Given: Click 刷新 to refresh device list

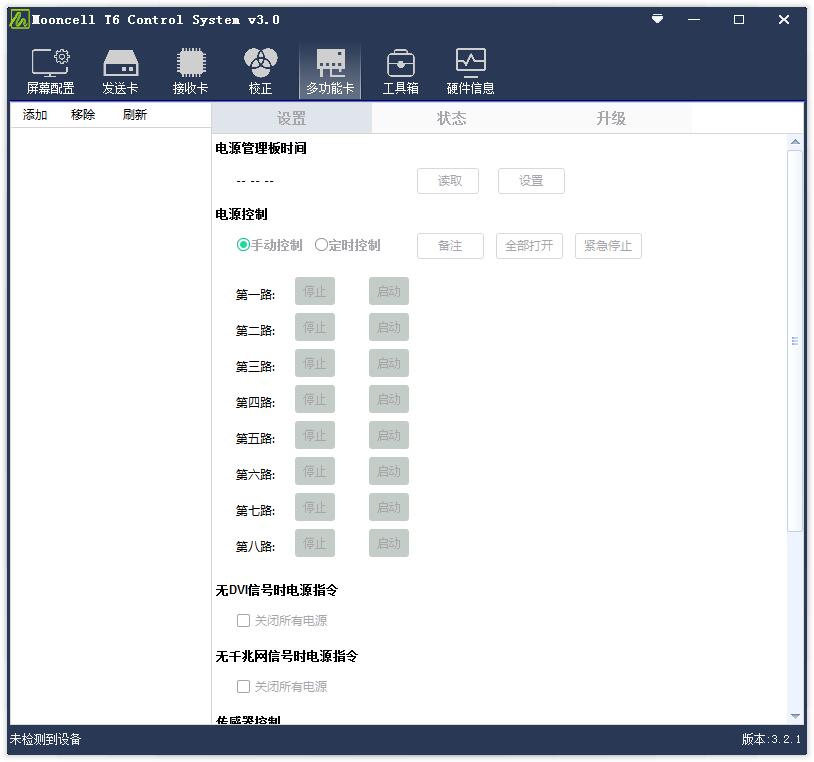Looking at the screenshot, I should click(135, 115).
